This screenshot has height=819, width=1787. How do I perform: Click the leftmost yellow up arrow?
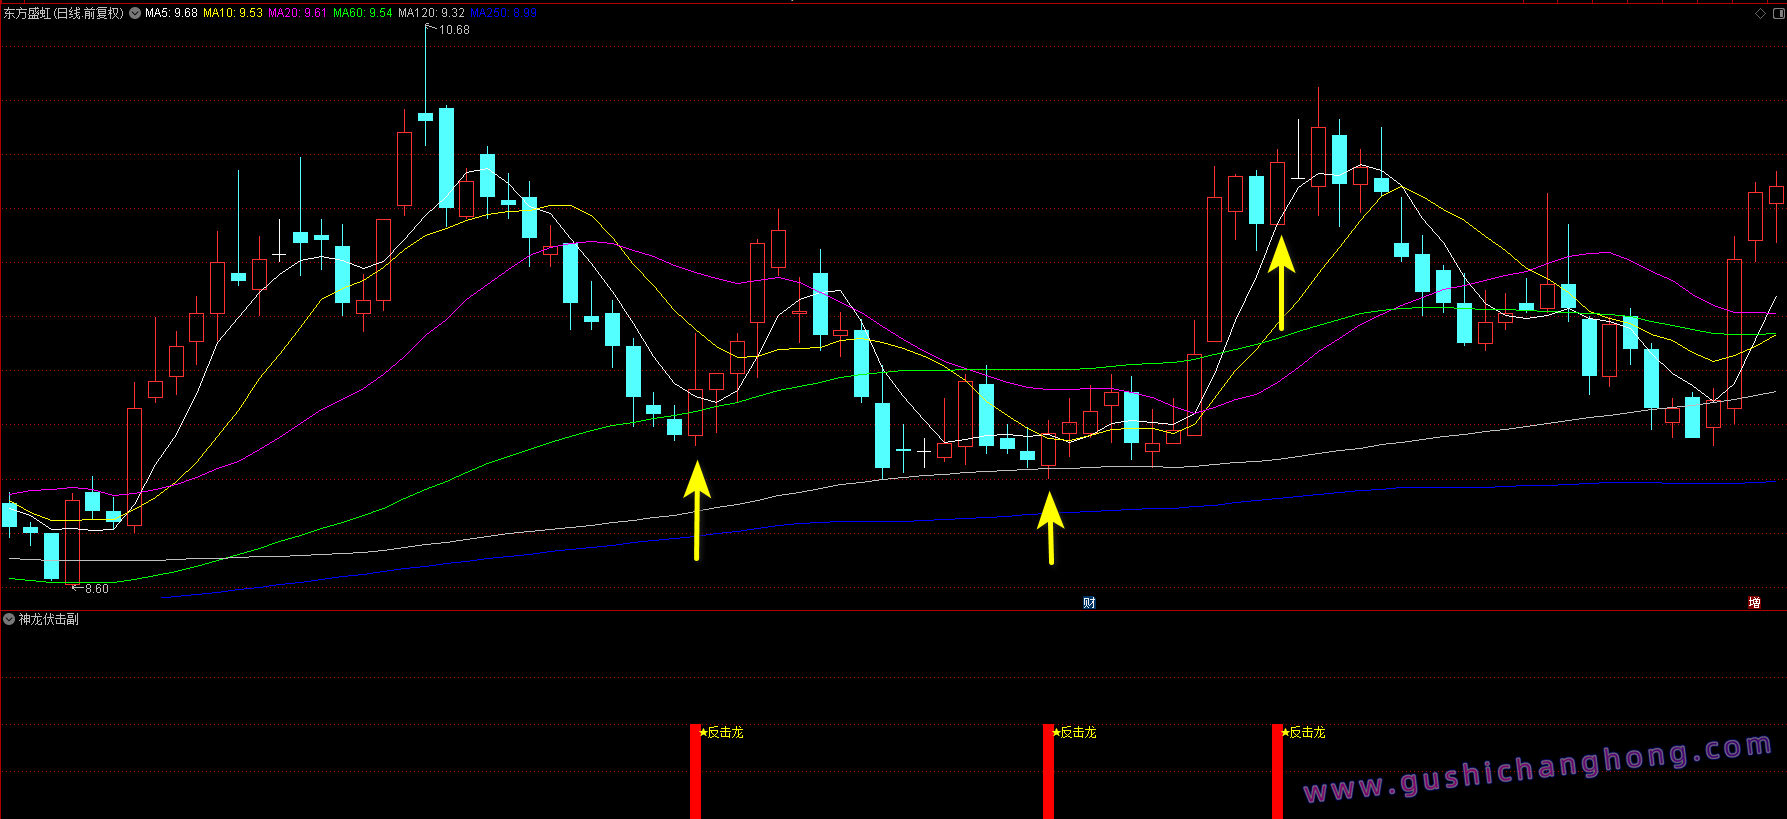697,508
